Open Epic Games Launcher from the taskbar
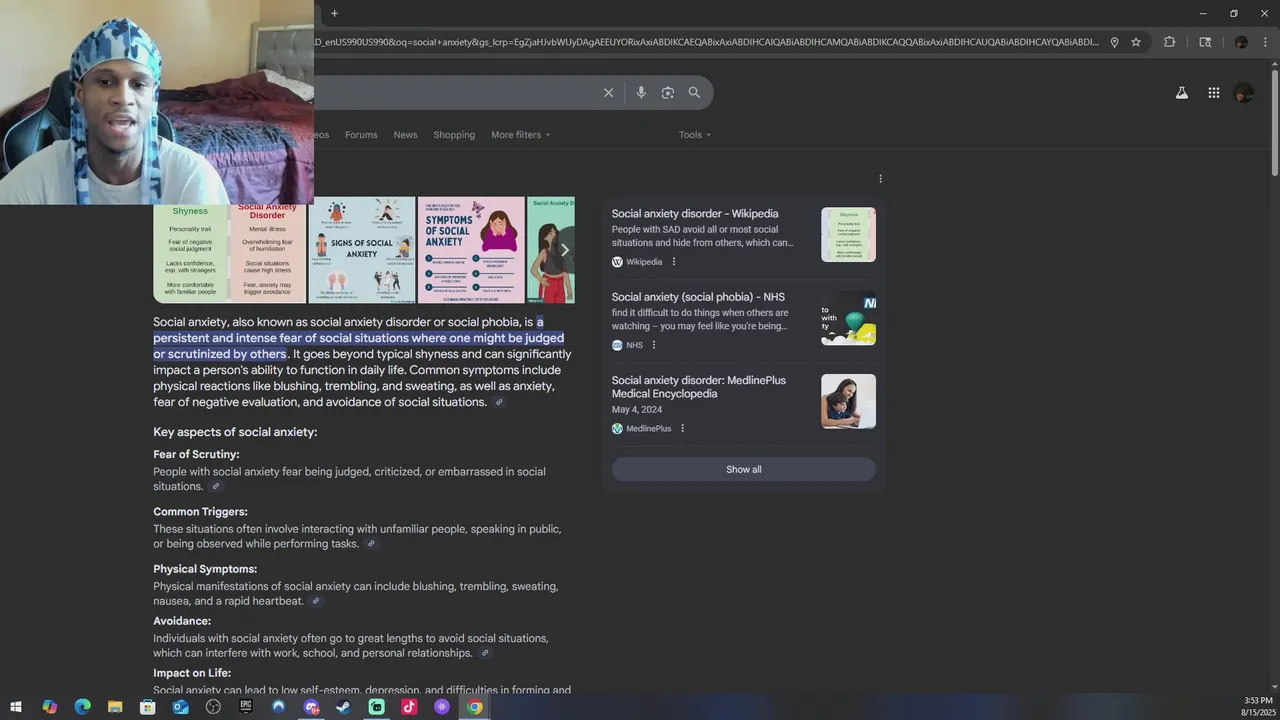 (246, 707)
